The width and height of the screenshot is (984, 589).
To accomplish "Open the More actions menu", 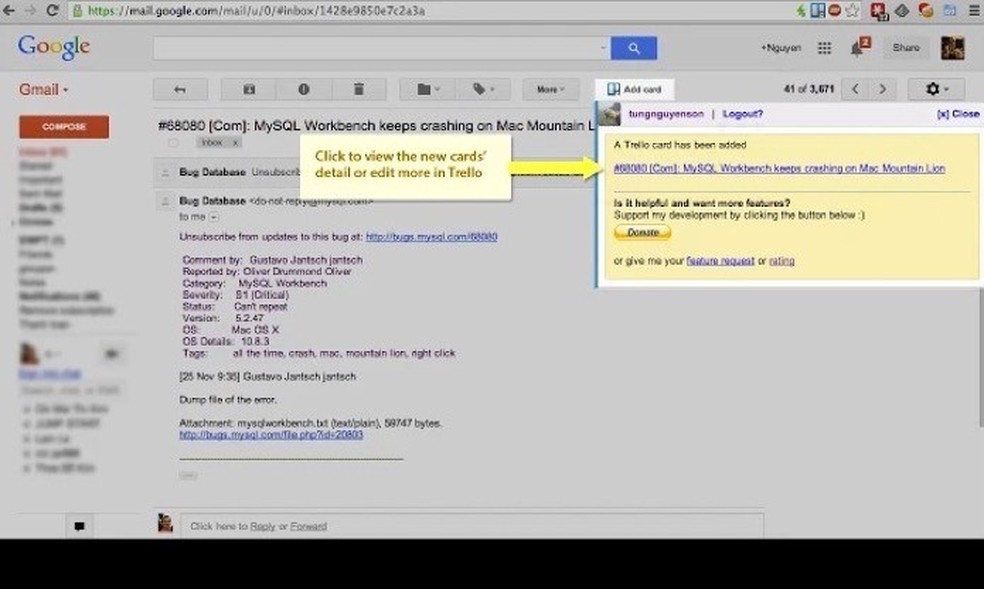I will click(x=550, y=89).
